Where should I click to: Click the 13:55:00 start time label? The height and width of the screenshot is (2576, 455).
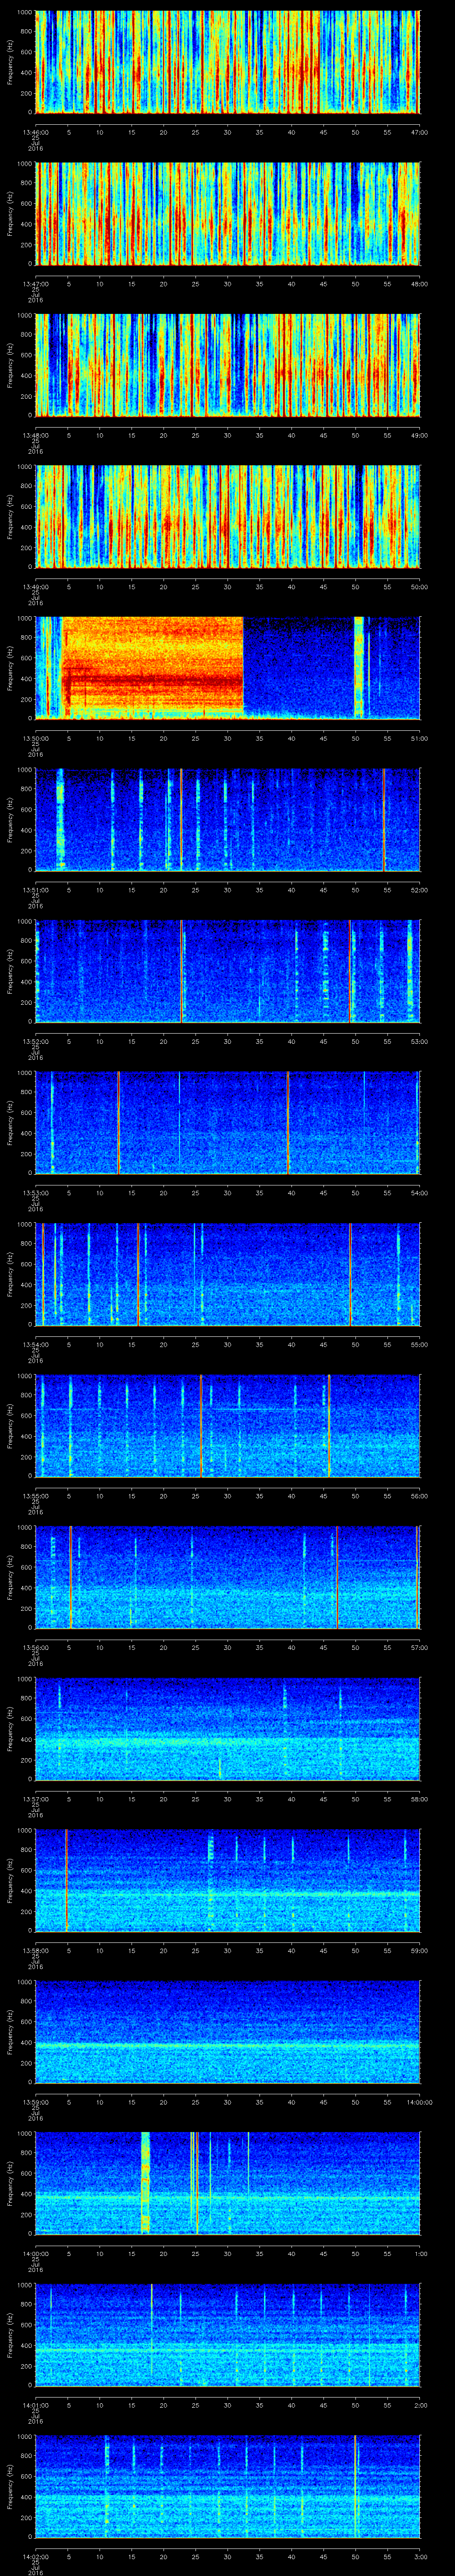[36, 1496]
